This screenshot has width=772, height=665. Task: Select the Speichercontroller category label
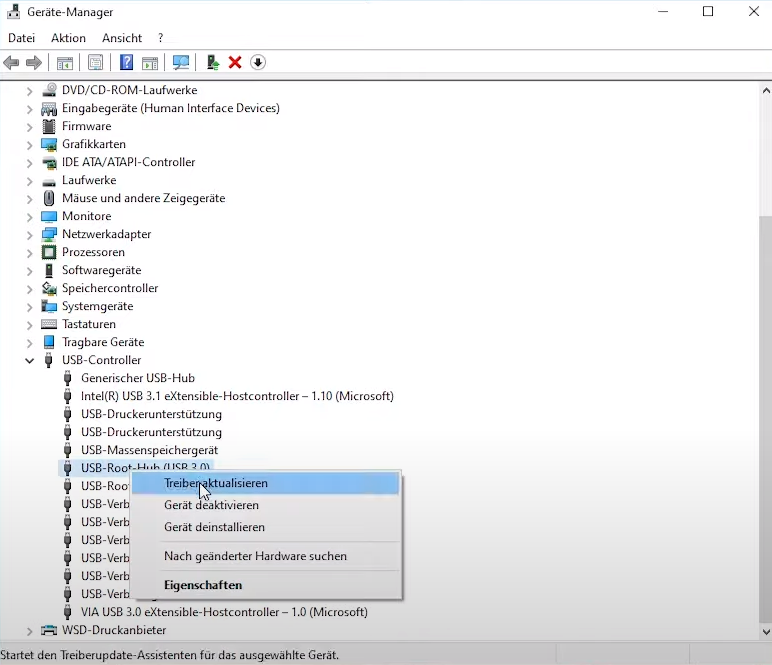110,288
